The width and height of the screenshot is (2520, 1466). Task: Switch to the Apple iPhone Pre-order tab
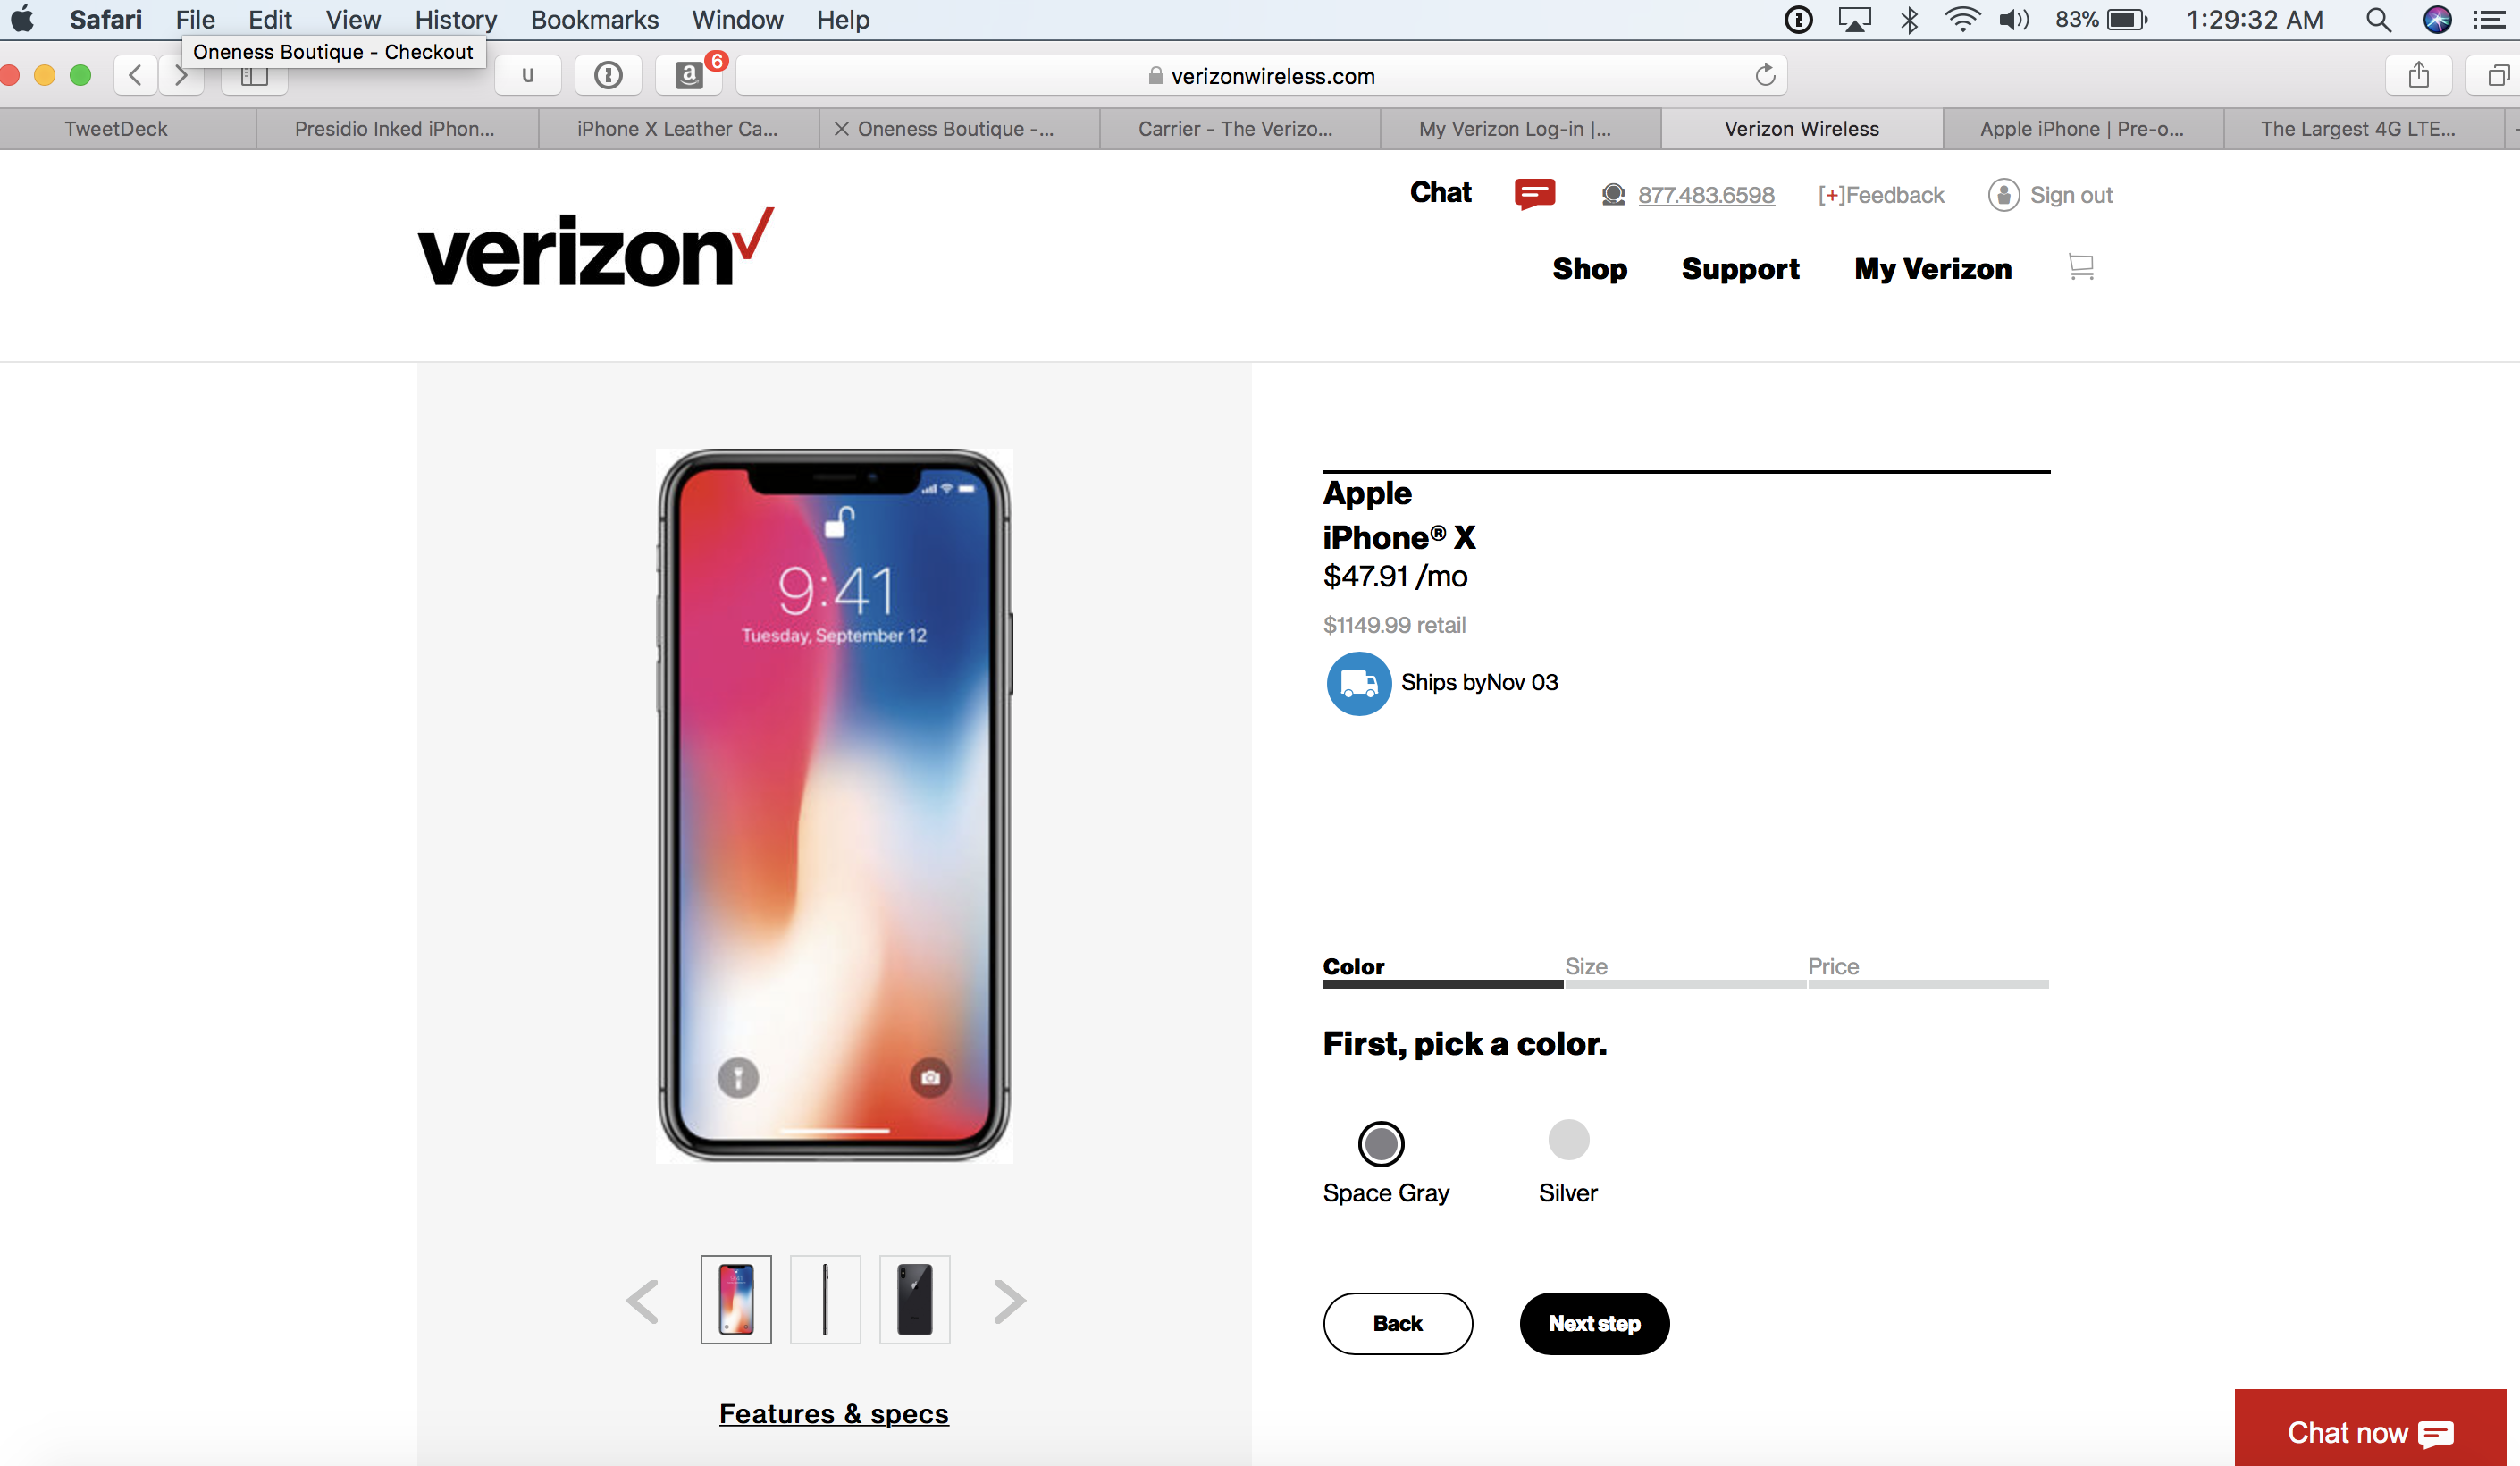(2082, 129)
